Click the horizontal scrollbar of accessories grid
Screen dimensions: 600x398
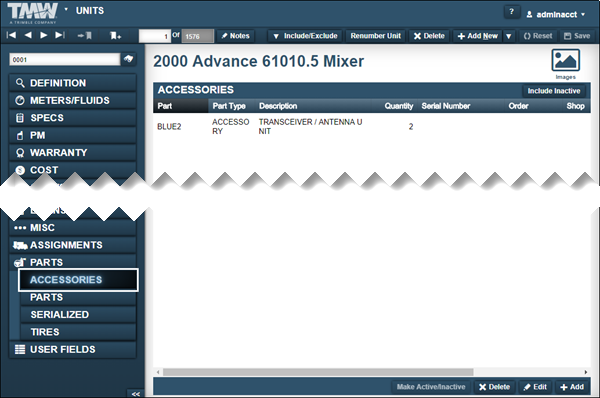(318, 372)
